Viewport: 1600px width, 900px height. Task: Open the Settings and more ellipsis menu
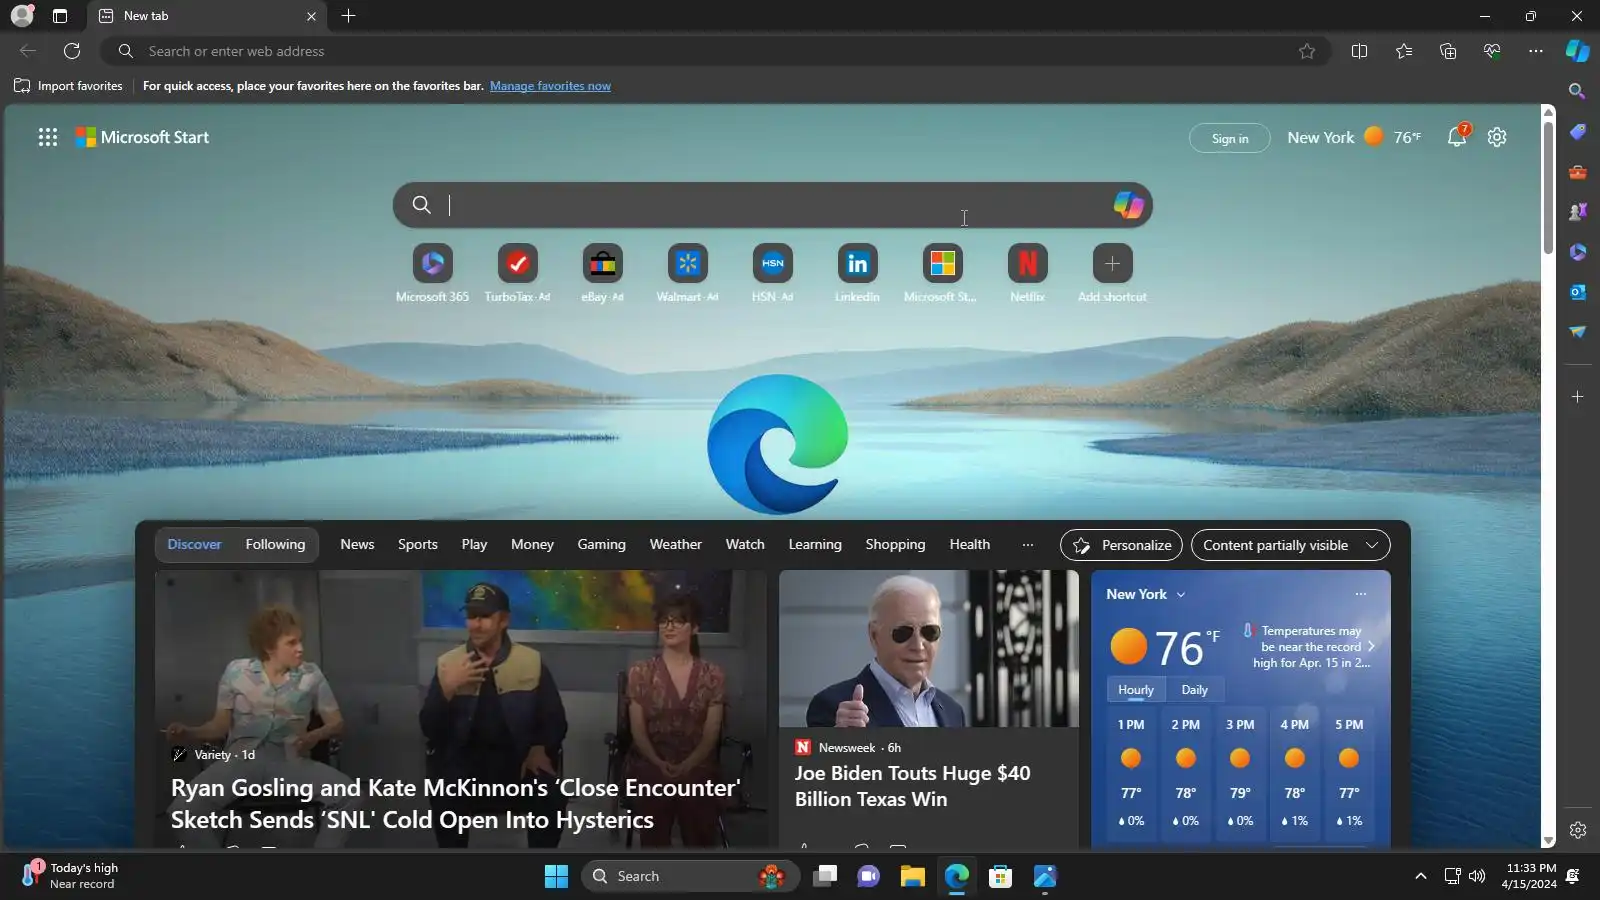tap(1536, 51)
